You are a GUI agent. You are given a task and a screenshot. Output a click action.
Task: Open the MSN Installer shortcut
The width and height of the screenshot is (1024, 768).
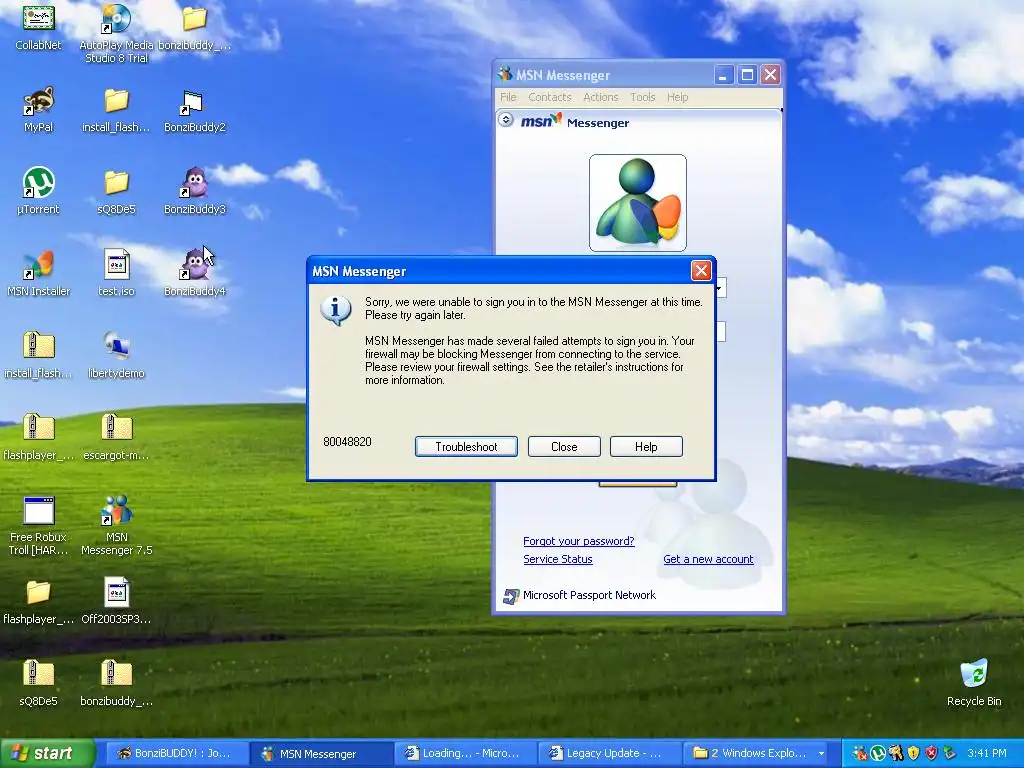point(39,274)
